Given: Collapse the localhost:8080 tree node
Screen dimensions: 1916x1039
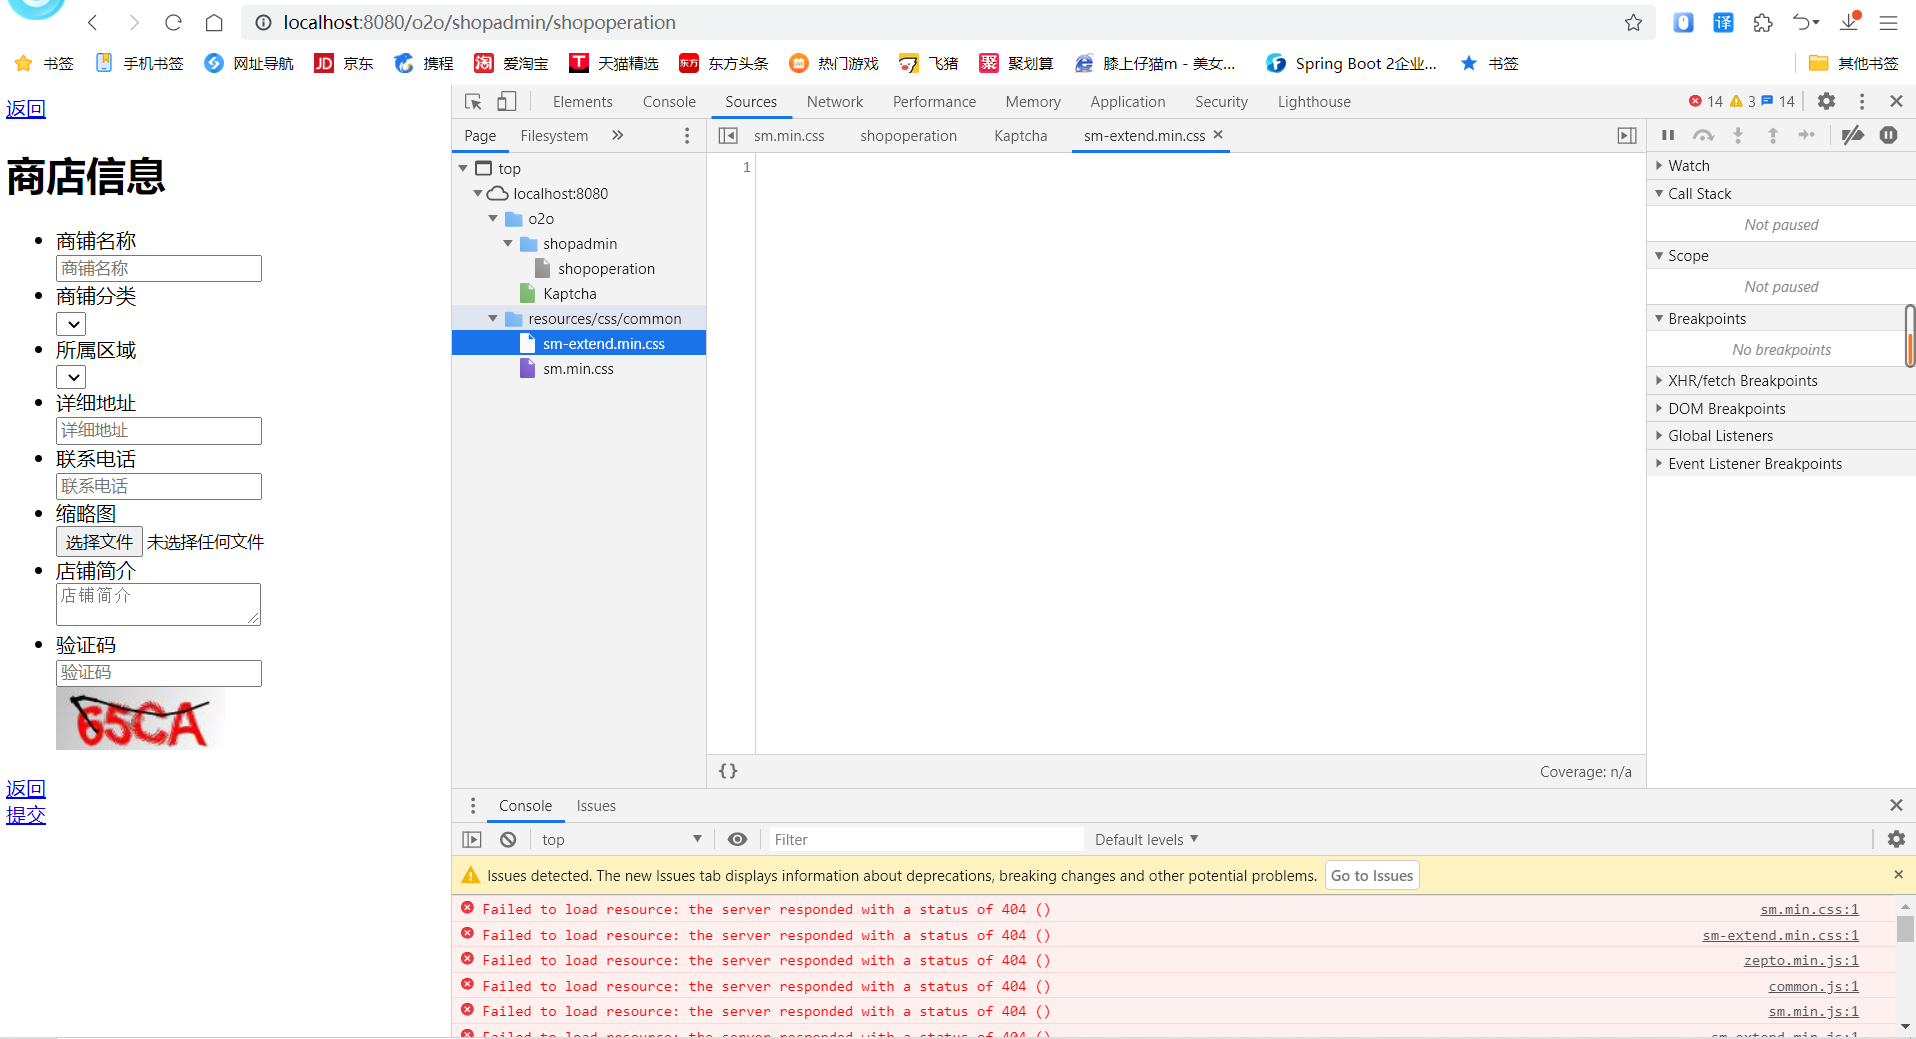Looking at the screenshot, I should [478, 193].
